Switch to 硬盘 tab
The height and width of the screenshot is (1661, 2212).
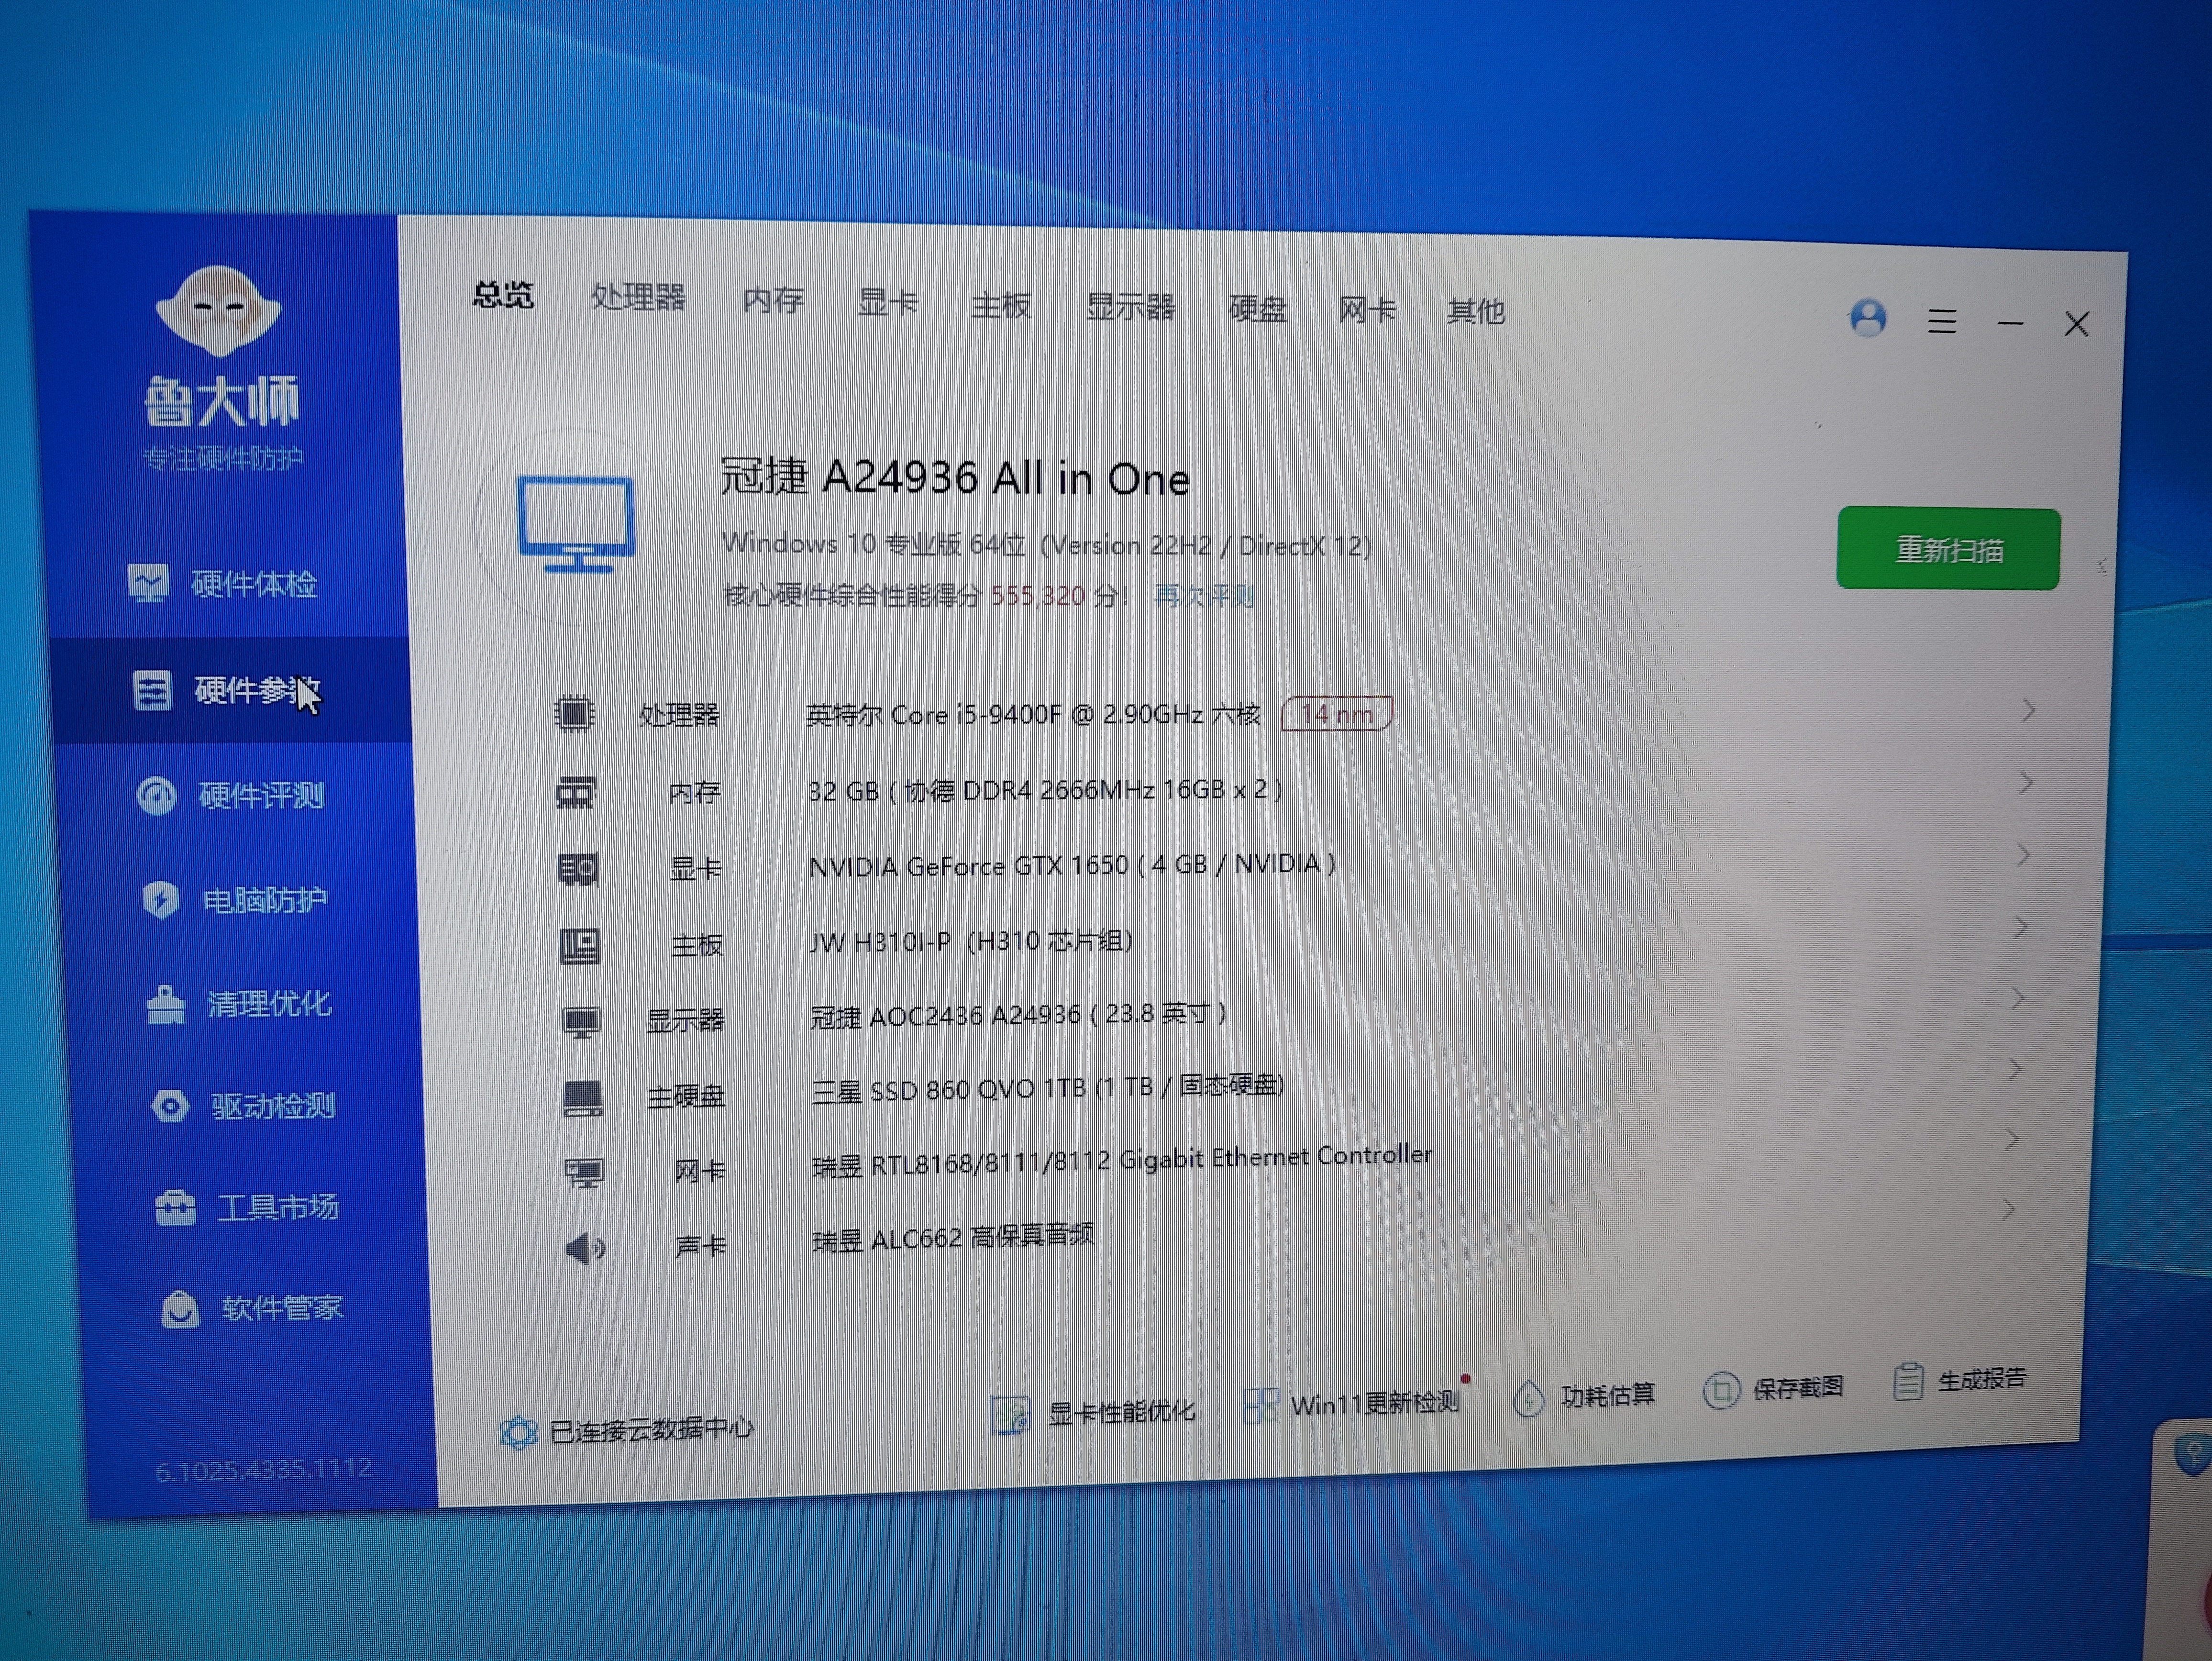1257,309
